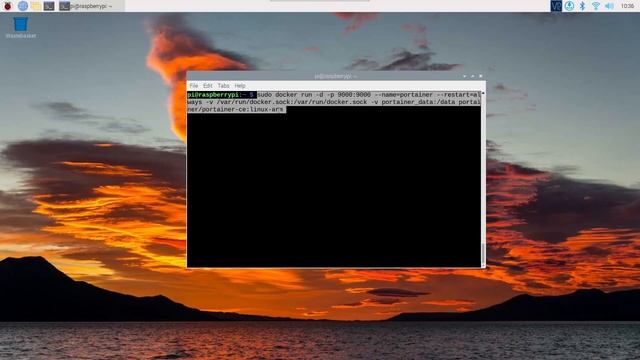Viewport: 640px width, 360px height.
Task: Open the Help menu in terminal
Action: (x=240, y=86)
